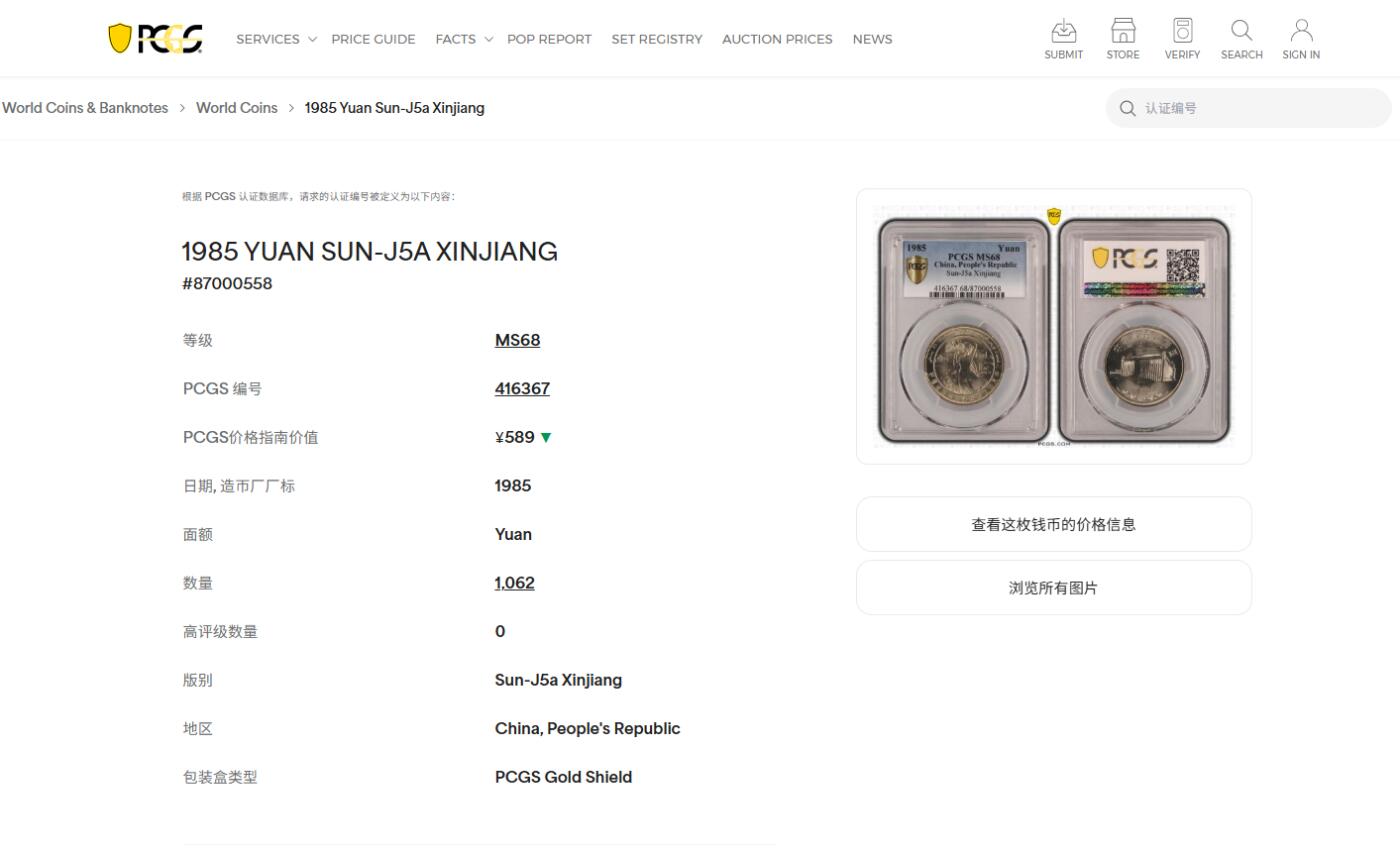Open VERIFY using its barcode icon
The height and width of the screenshot is (857, 1400).
click(x=1182, y=31)
